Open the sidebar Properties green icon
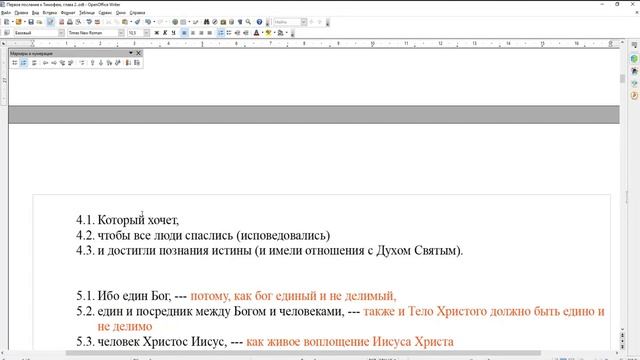The image size is (640, 360). pos(634,59)
